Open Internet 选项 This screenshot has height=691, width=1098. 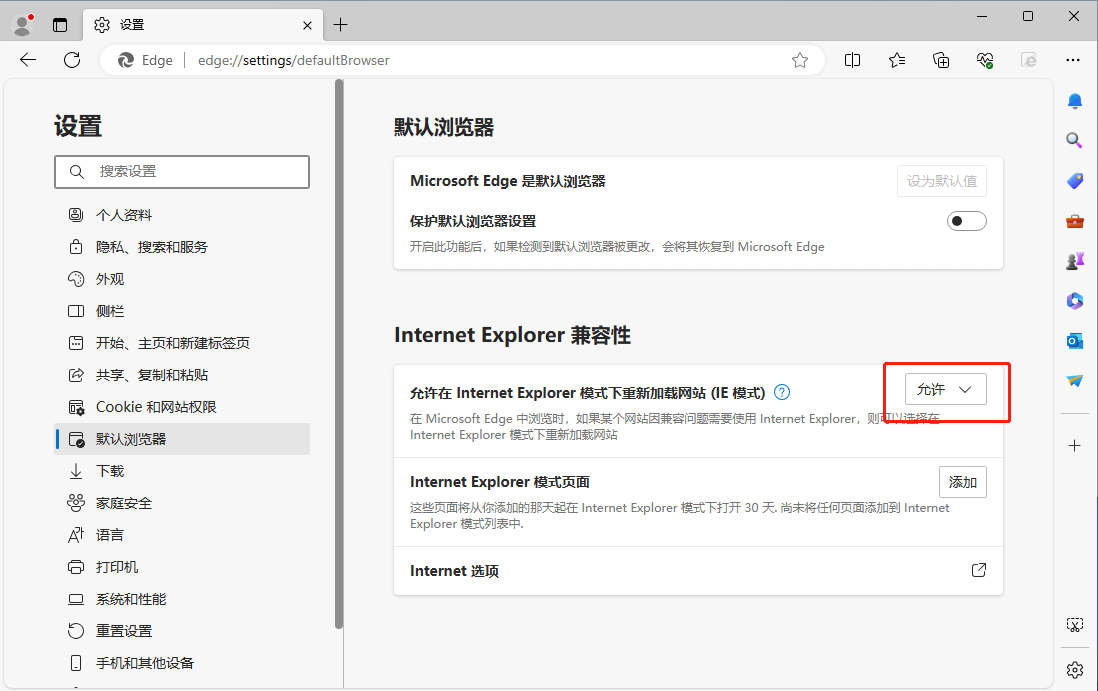click(x=978, y=570)
